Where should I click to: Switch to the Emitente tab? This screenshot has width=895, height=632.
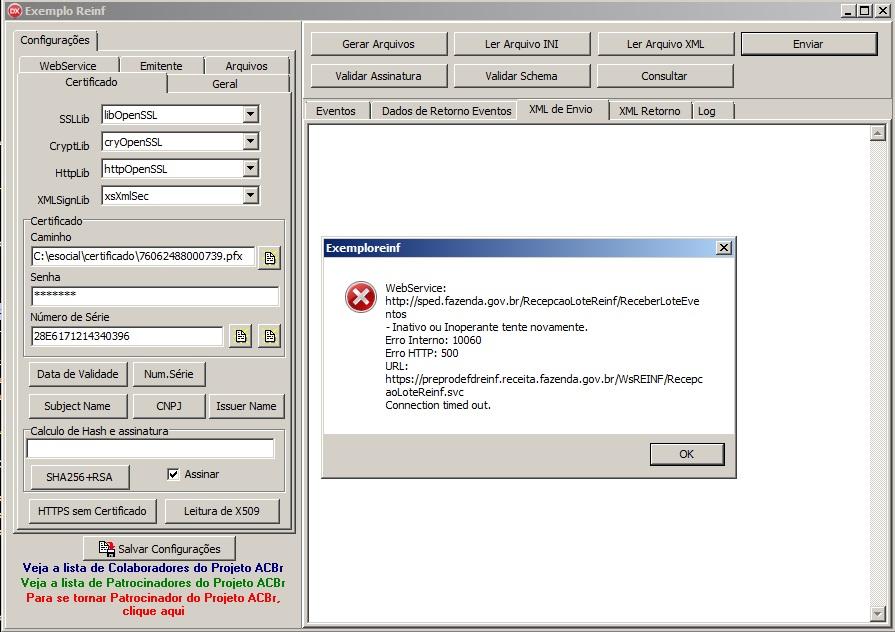click(161, 66)
